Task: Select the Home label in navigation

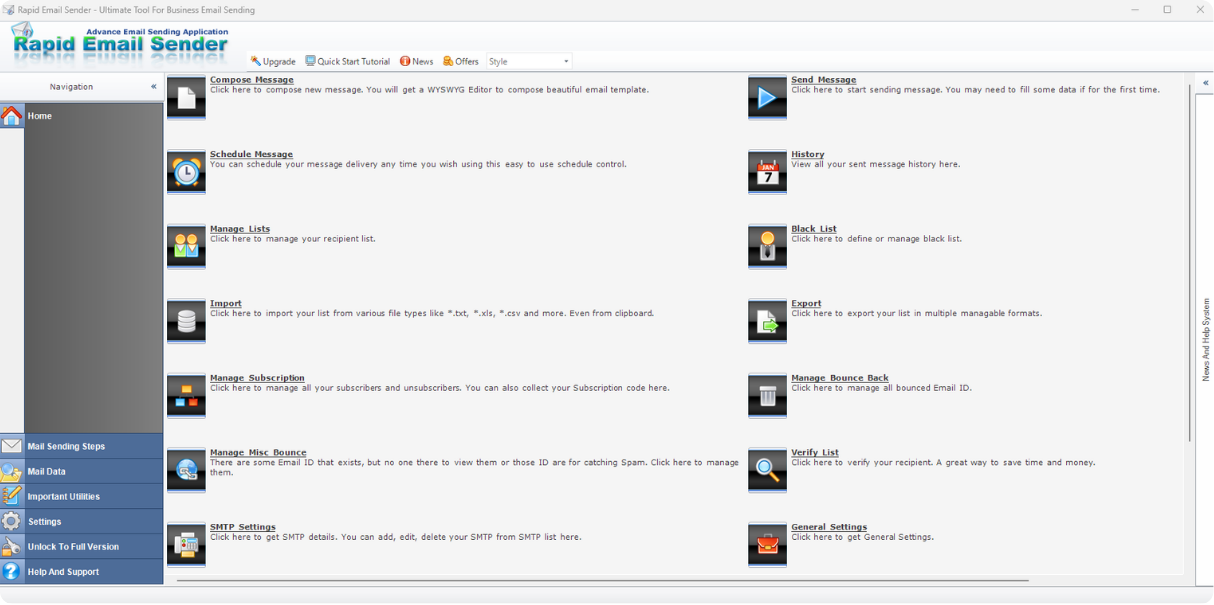Action: (40, 116)
